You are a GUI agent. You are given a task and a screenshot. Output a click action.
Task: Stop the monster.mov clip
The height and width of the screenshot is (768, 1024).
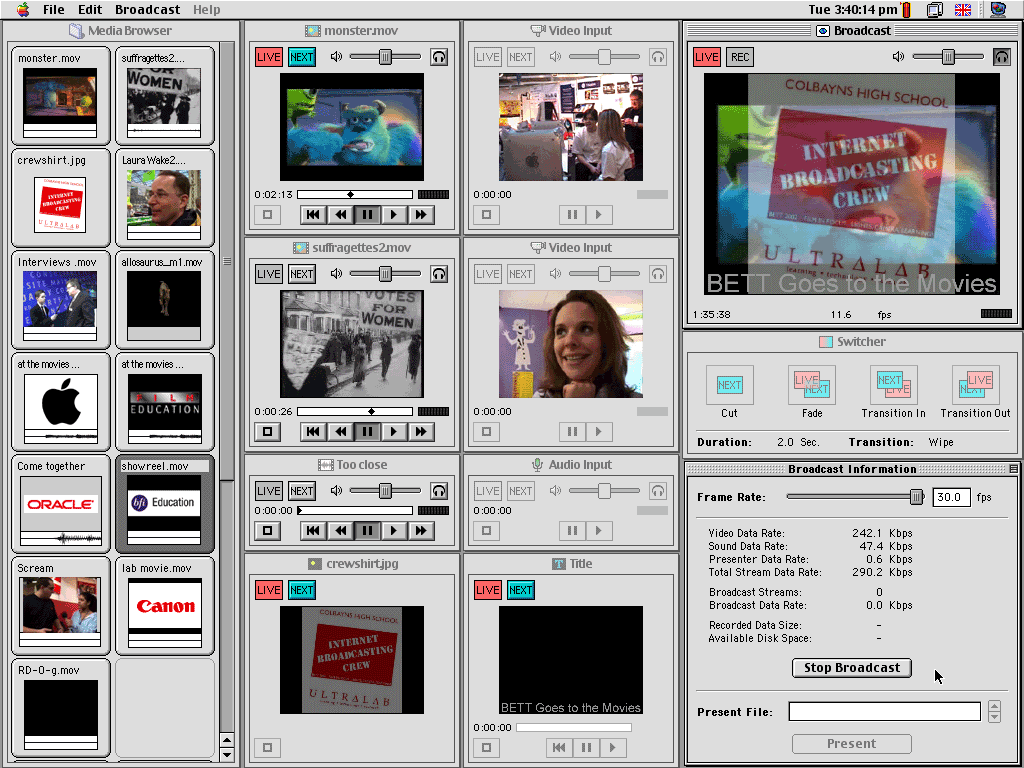coord(267,214)
